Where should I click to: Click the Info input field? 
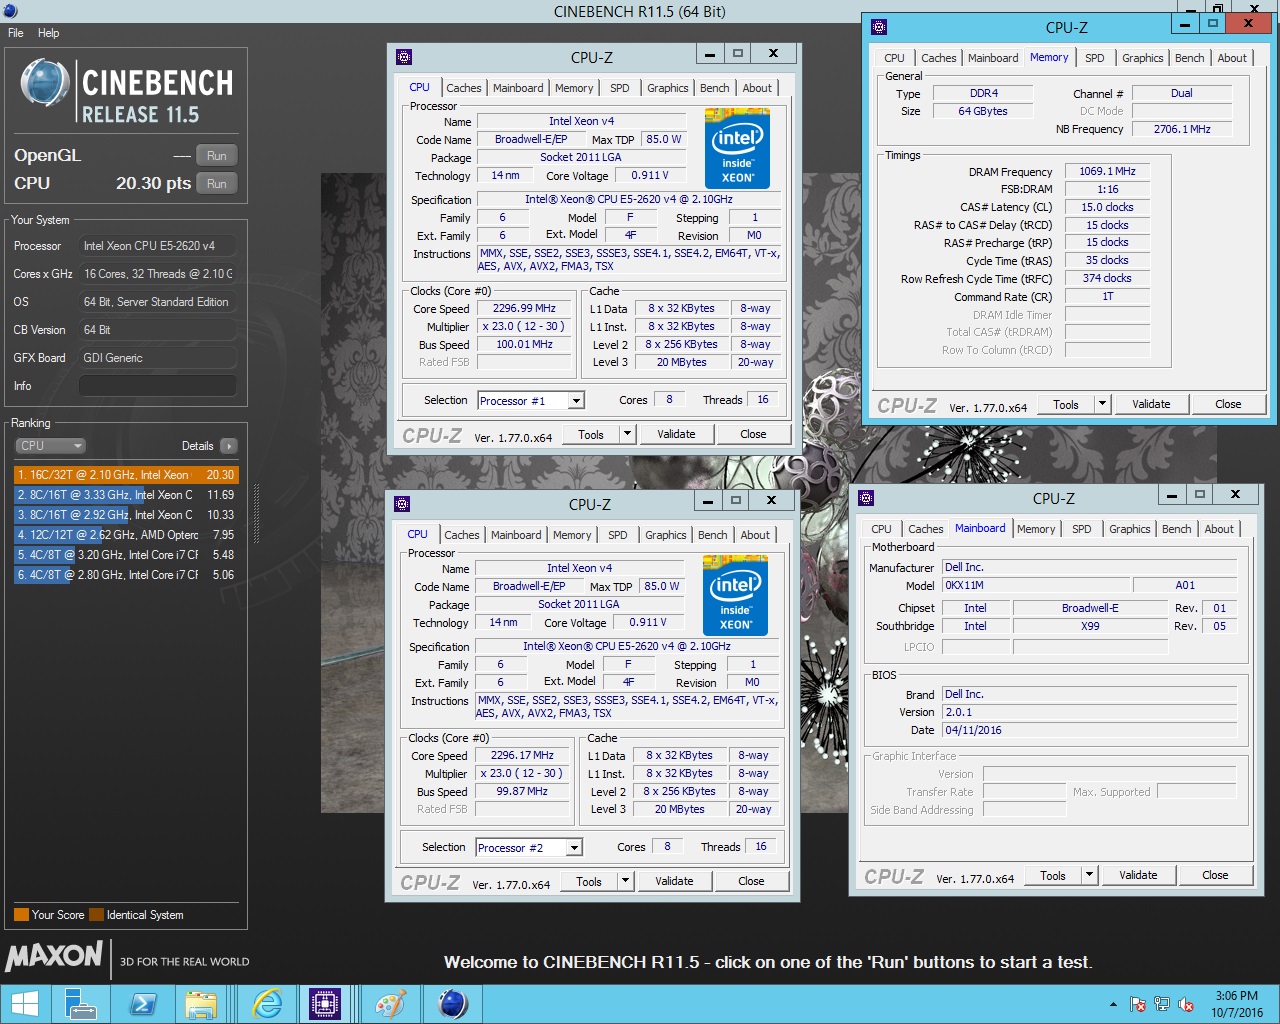point(158,386)
